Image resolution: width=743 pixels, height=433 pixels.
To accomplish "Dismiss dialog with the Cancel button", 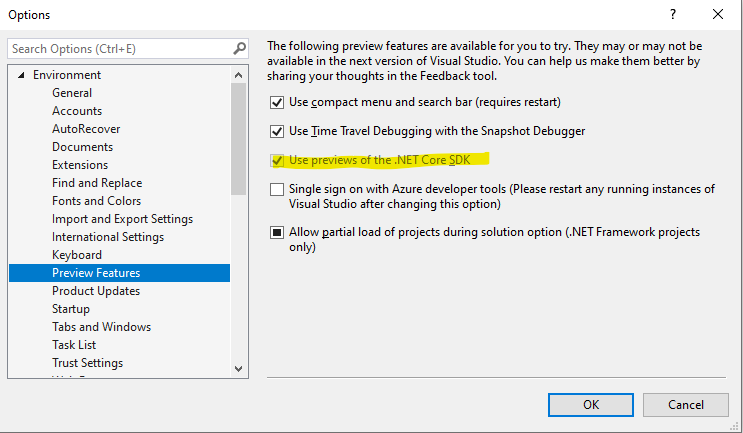I will pos(686,405).
